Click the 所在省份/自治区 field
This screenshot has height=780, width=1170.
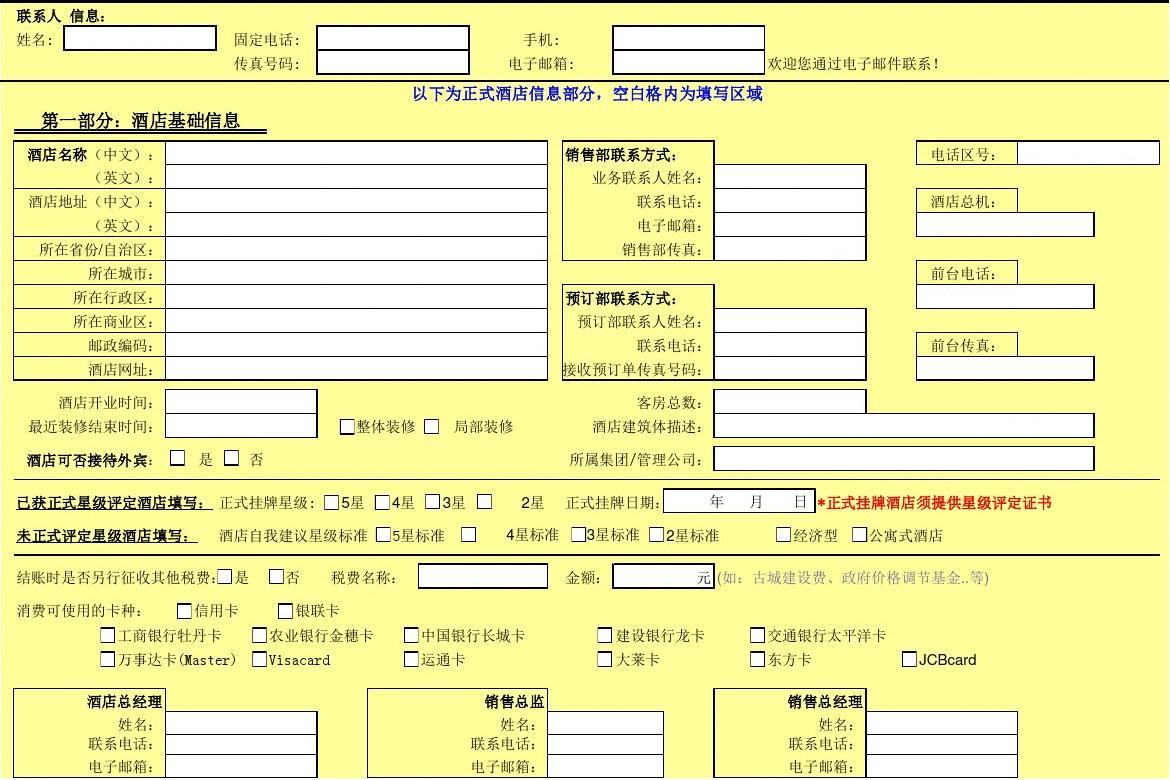click(357, 249)
